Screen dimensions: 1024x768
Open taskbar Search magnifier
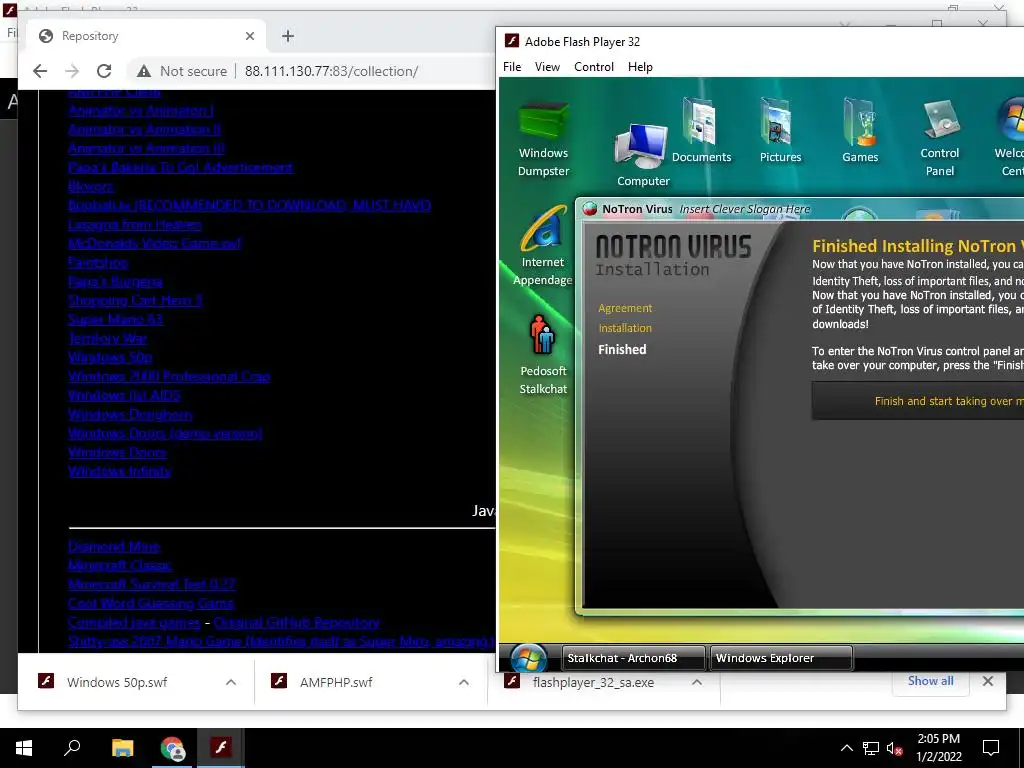click(x=72, y=747)
